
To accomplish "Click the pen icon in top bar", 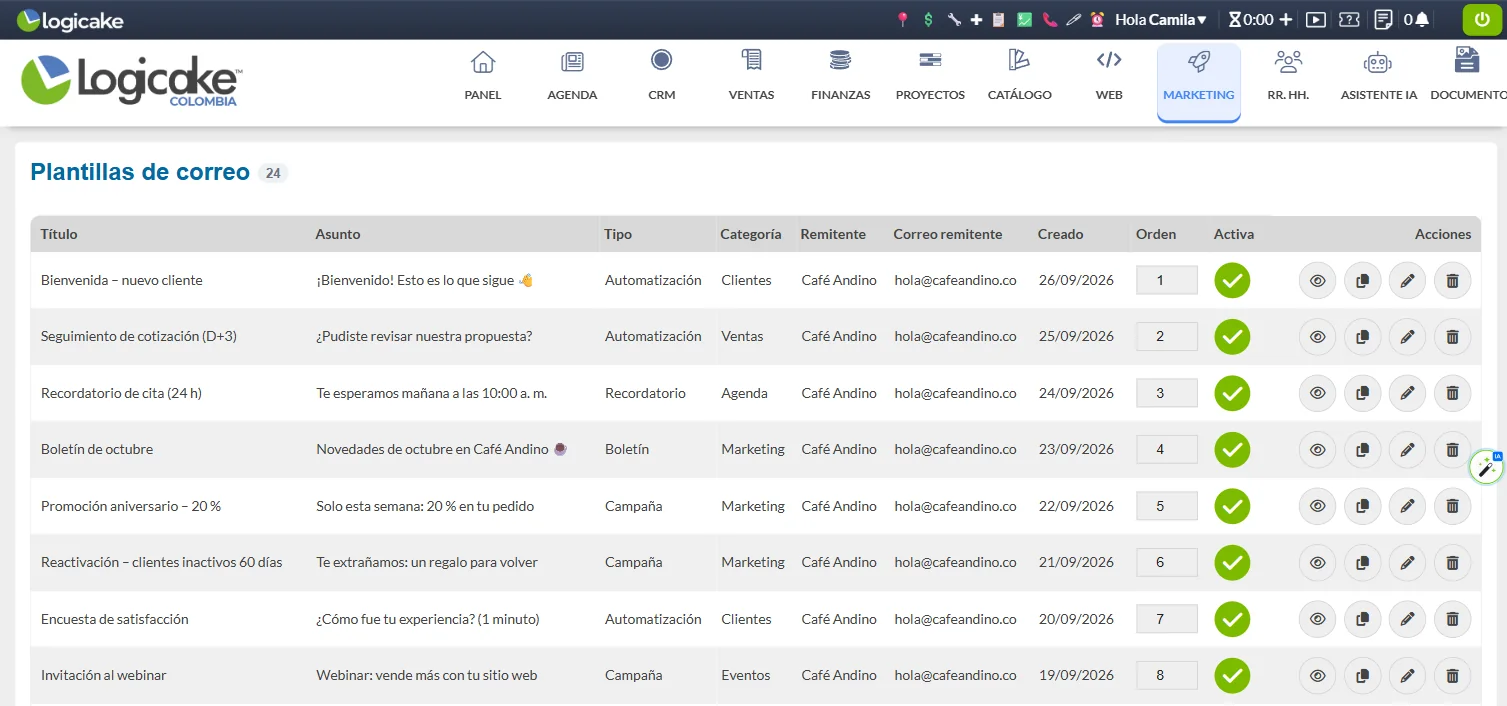I will tap(1073, 19).
